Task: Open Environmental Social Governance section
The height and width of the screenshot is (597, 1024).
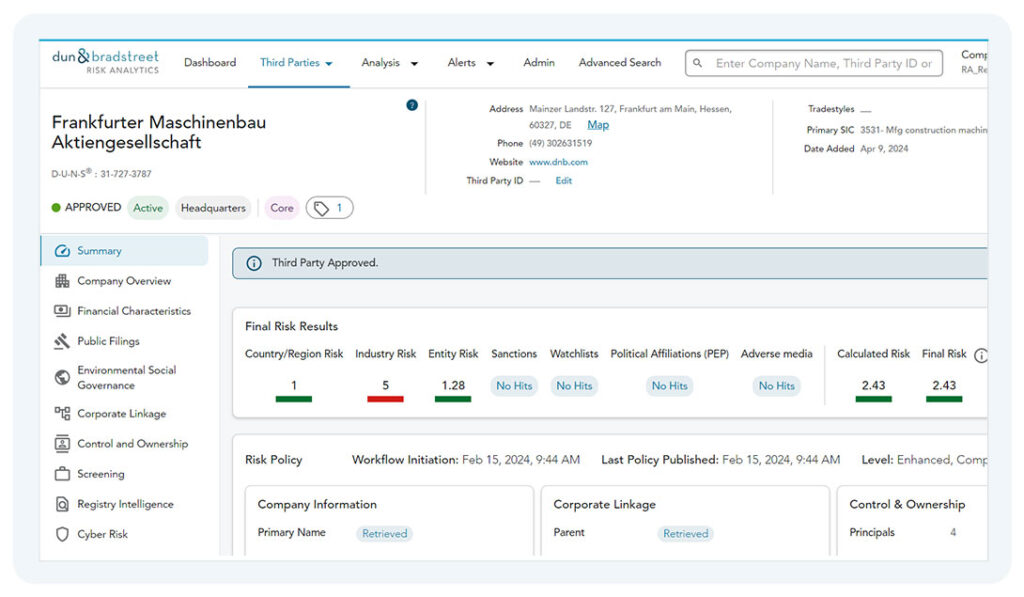Action: (125, 378)
